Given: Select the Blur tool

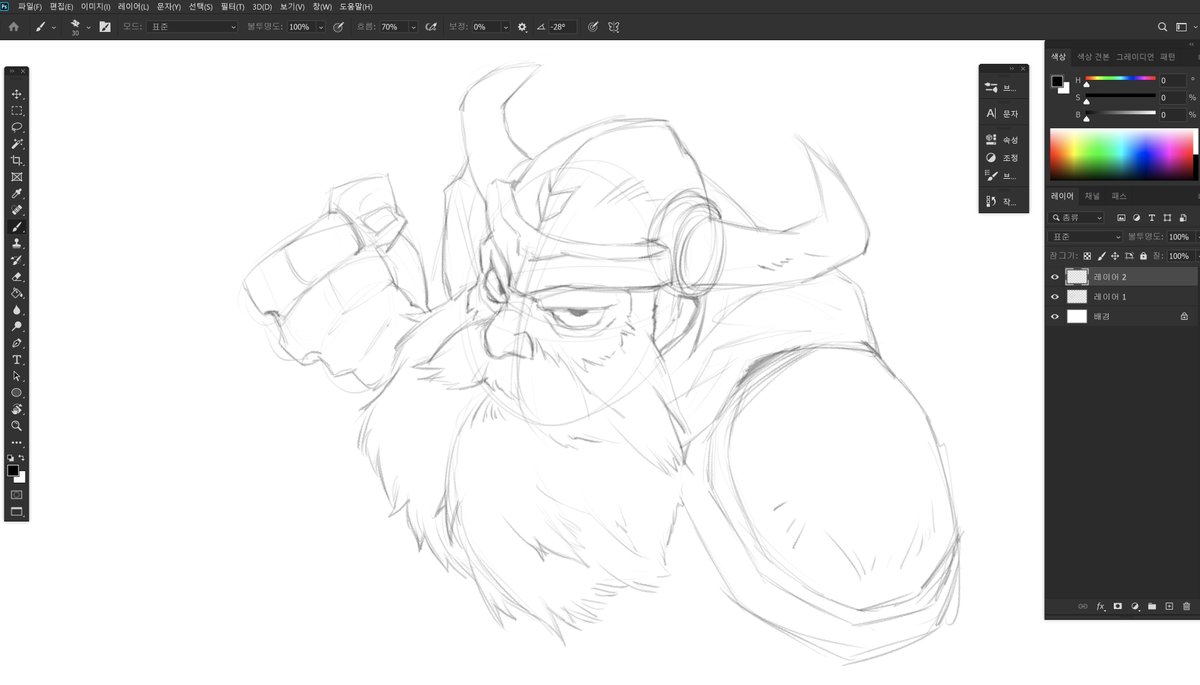Looking at the screenshot, I should point(17,310).
